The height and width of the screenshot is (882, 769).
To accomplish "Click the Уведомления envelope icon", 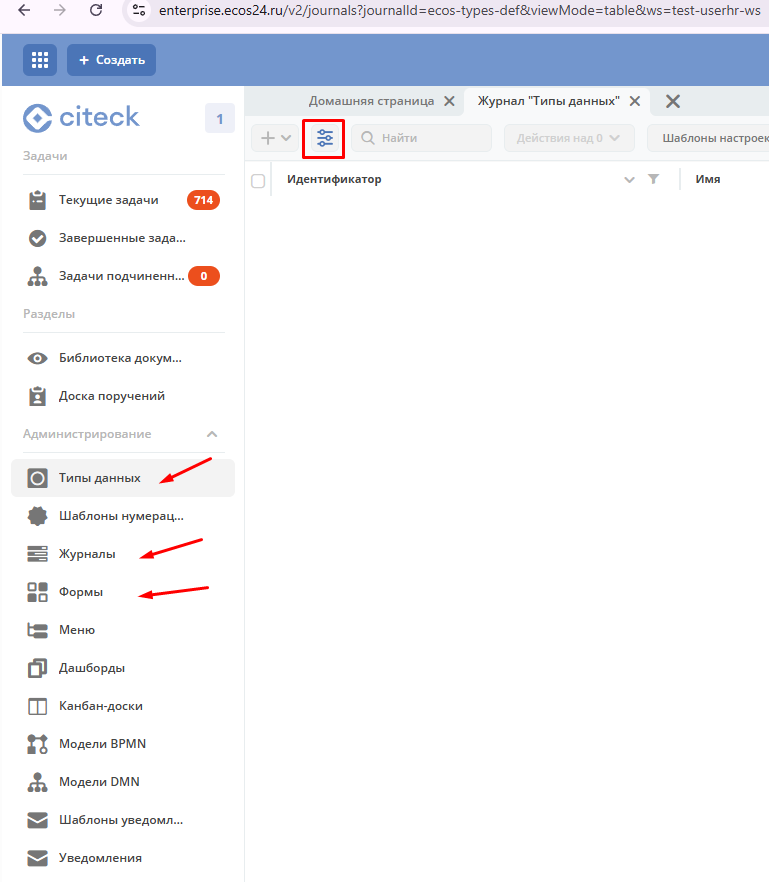I will click(x=37, y=858).
